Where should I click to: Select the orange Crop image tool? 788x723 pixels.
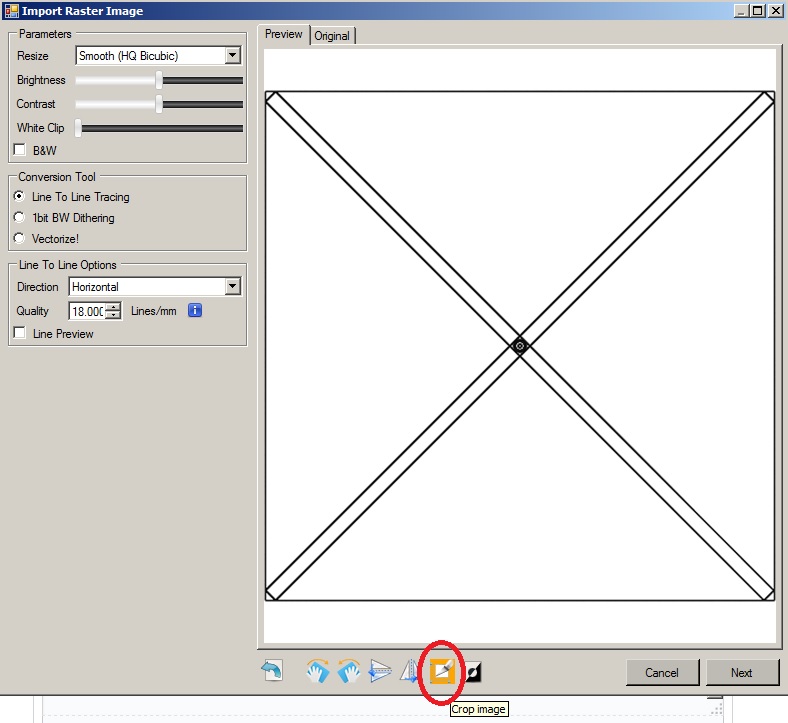click(442, 672)
